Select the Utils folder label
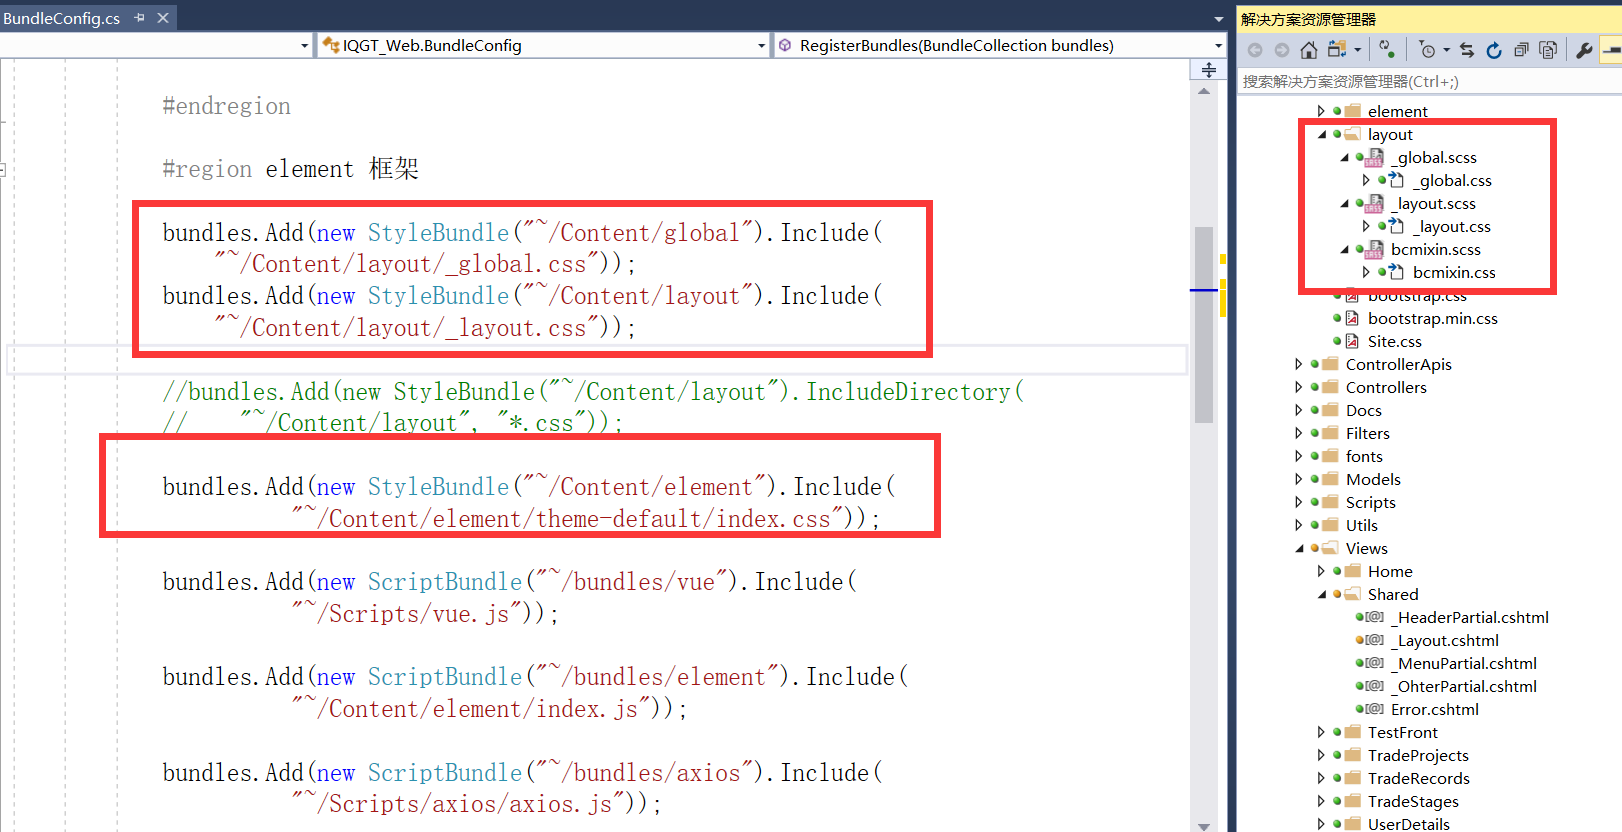 [x=1361, y=525]
